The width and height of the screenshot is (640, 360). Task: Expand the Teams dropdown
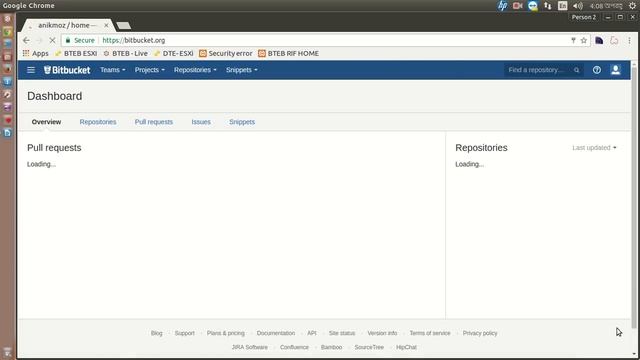pyautogui.click(x=113, y=70)
